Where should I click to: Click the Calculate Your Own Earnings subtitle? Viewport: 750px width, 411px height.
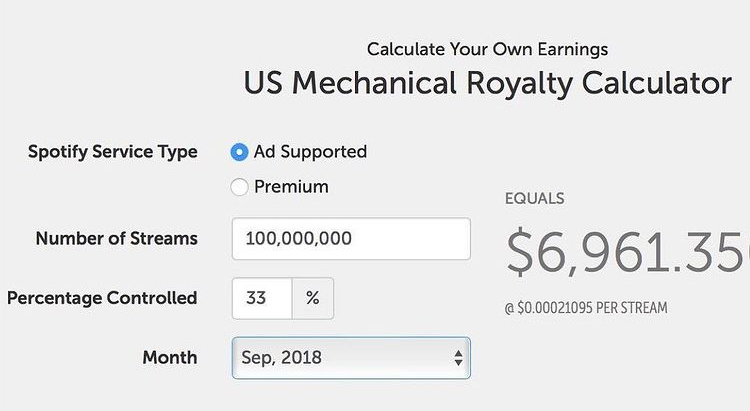coord(487,49)
